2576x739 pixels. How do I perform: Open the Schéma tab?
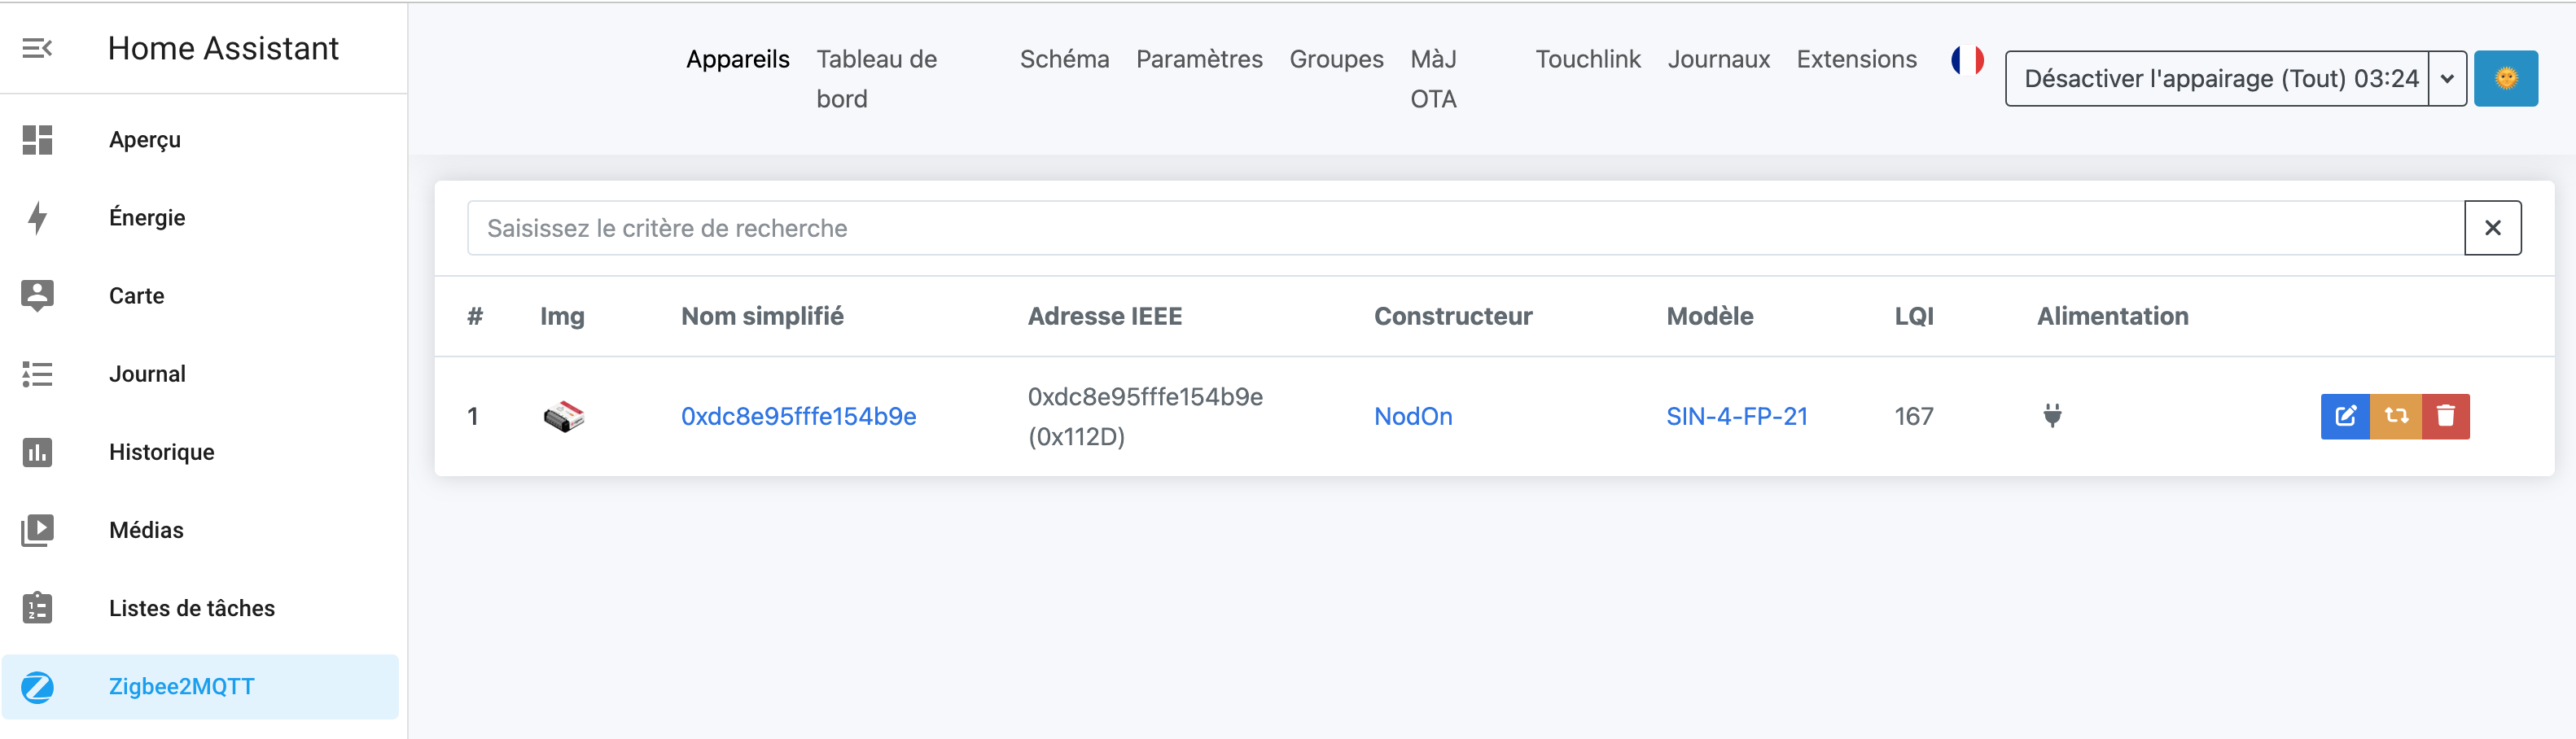pos(1064,59)
